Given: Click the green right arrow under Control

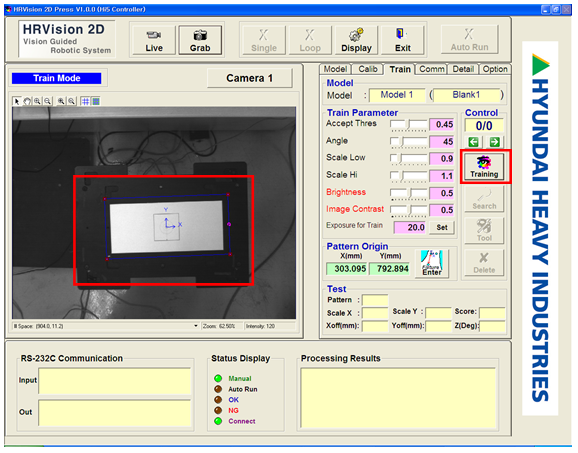Looking at the screenshot, I should point(494,142).
